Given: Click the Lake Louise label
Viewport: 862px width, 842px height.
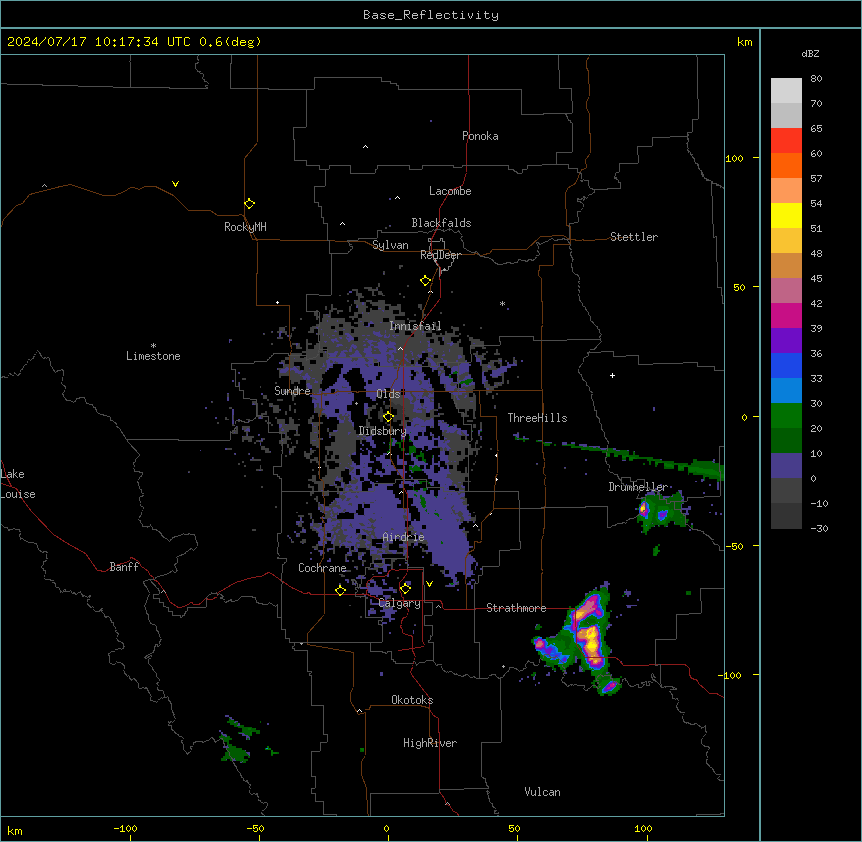Looking at the screenshot, I should 18,484.
